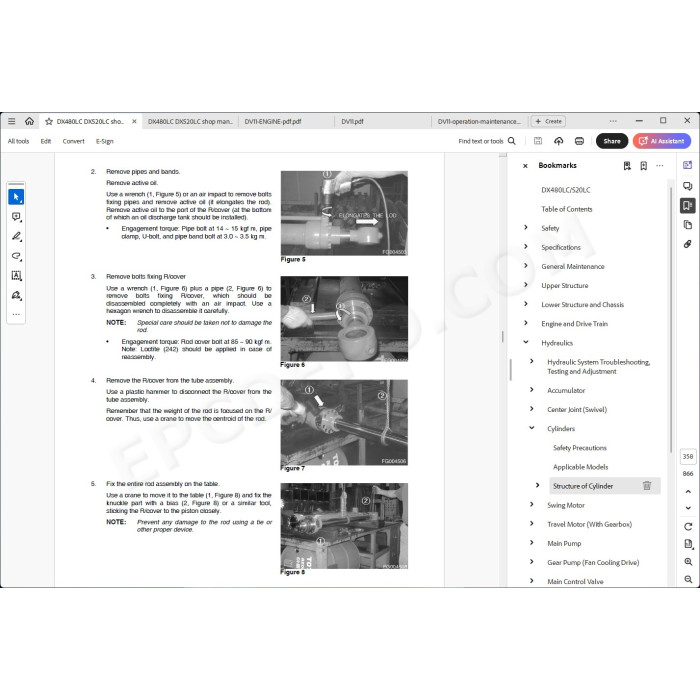700x700 pixels.
Task: Expand the Center Joint (Swivel) bookmark
Action: click(x=532, y=409)
